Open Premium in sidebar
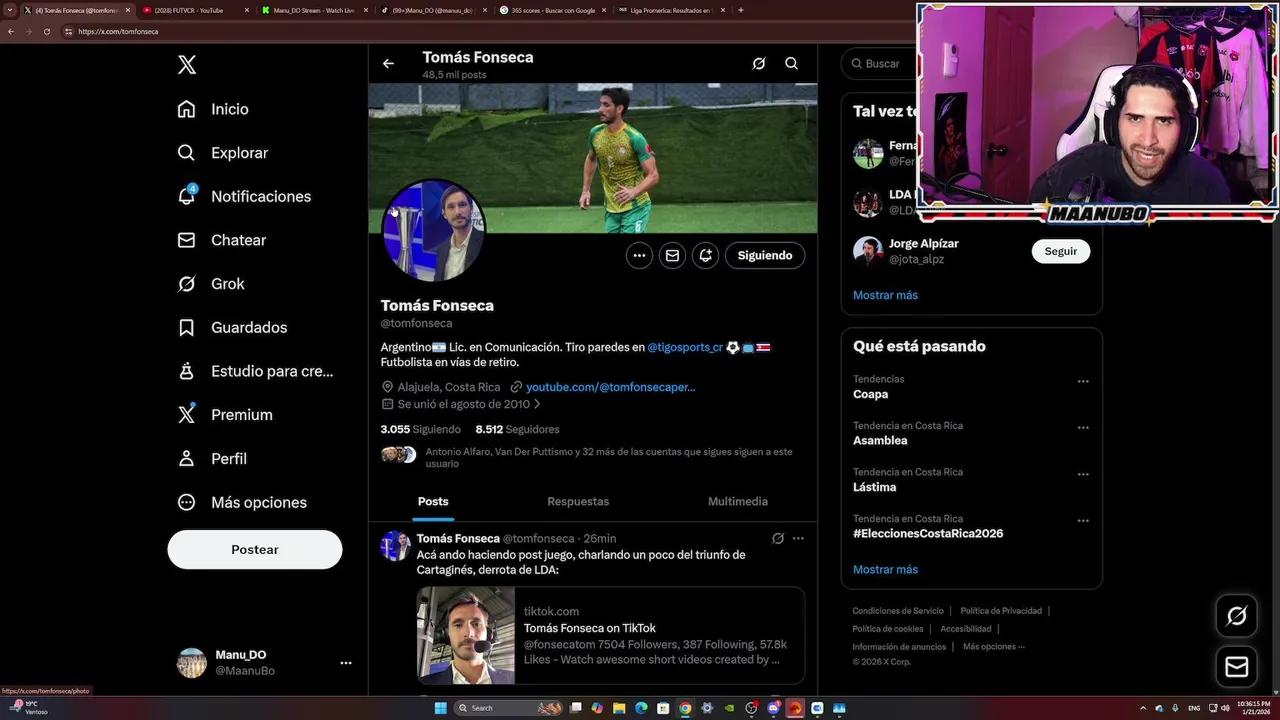 coord(225,415)
